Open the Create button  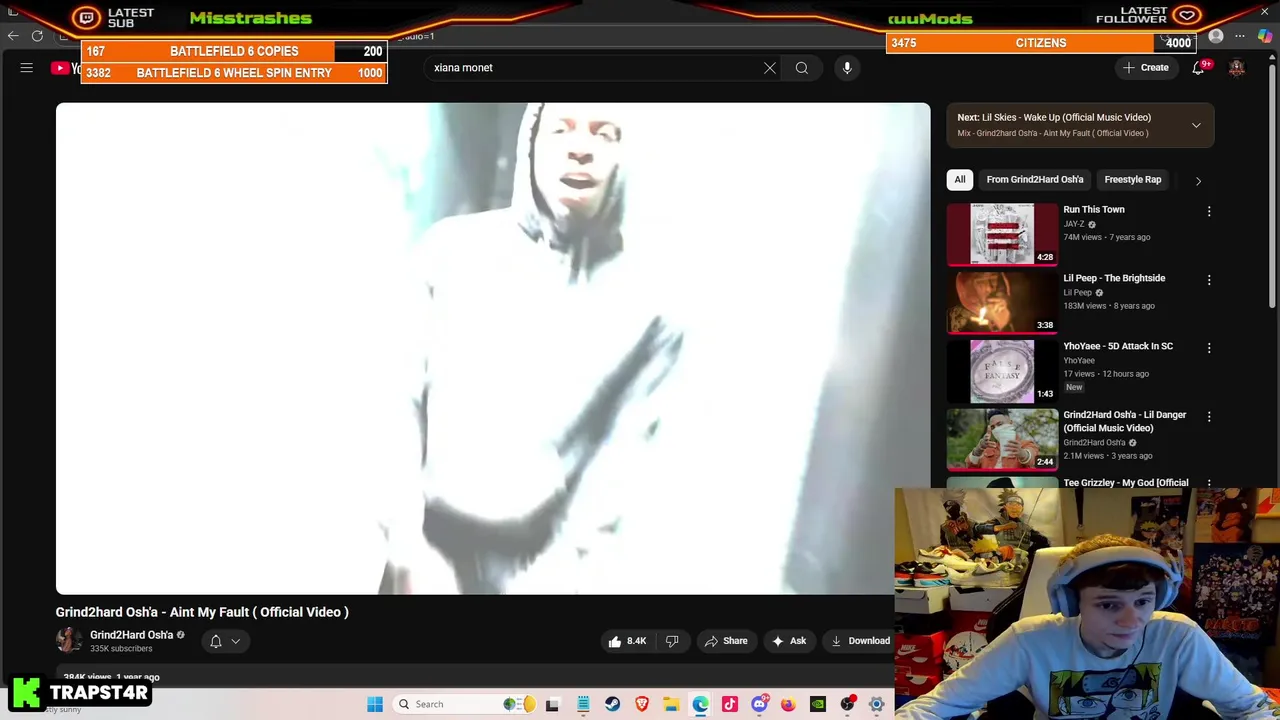pos(1146,68)
